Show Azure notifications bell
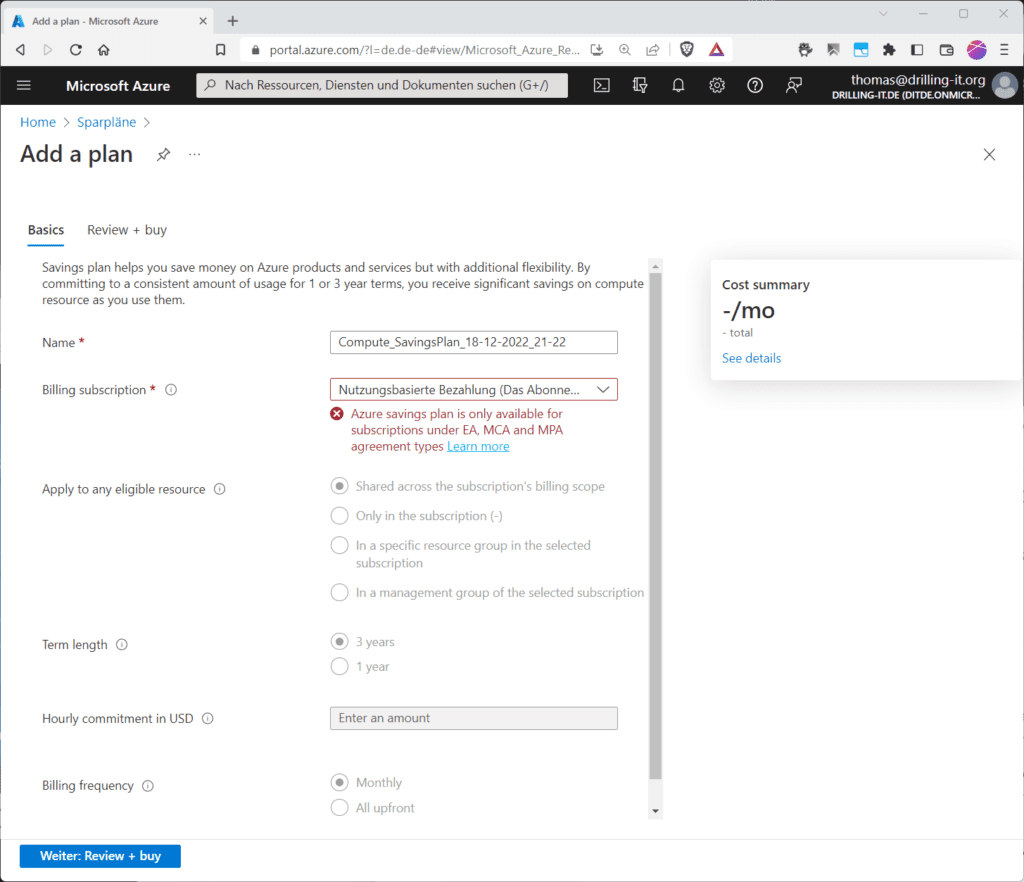This screenshot has width=1024, height=882. [x=679, y=86]
